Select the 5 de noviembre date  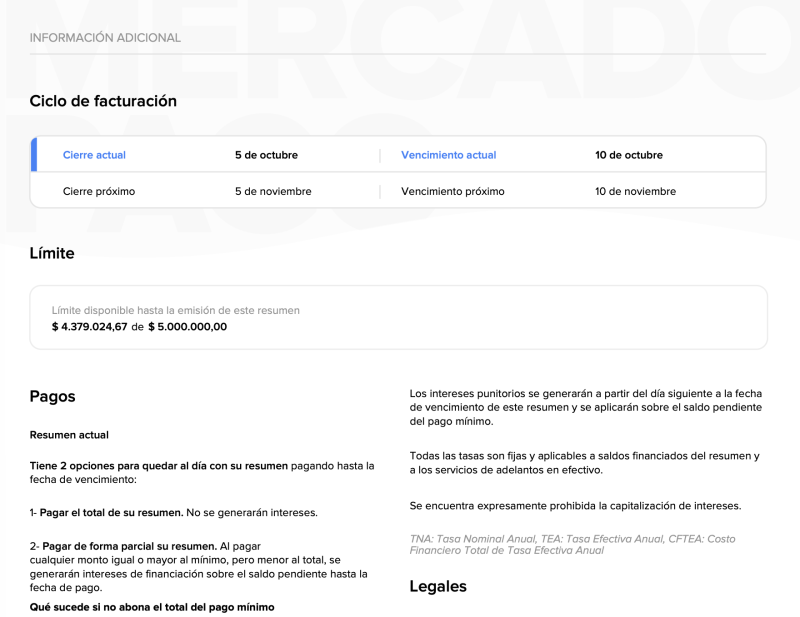pyautogui.click(x=273, y=191)
